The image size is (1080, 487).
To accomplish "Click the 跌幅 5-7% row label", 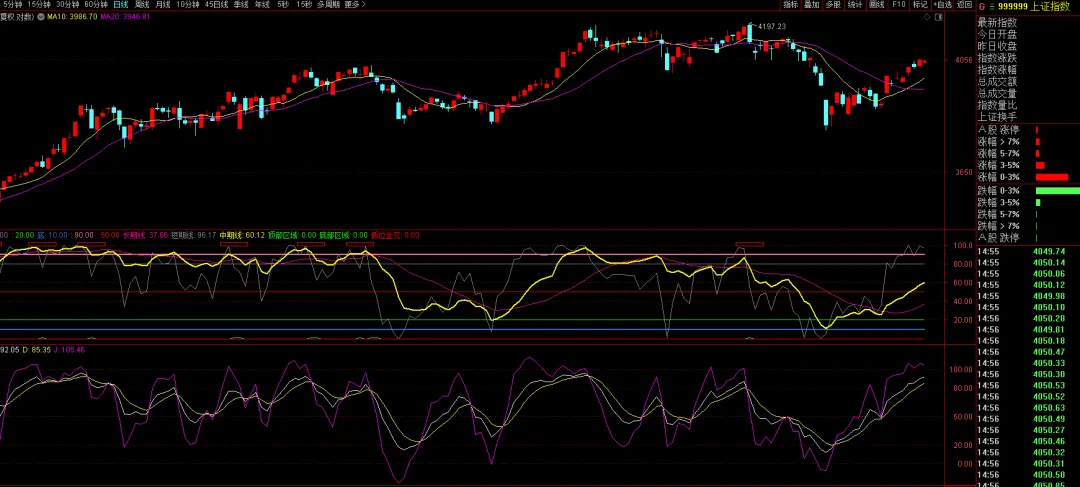I will tap(999, 214).
